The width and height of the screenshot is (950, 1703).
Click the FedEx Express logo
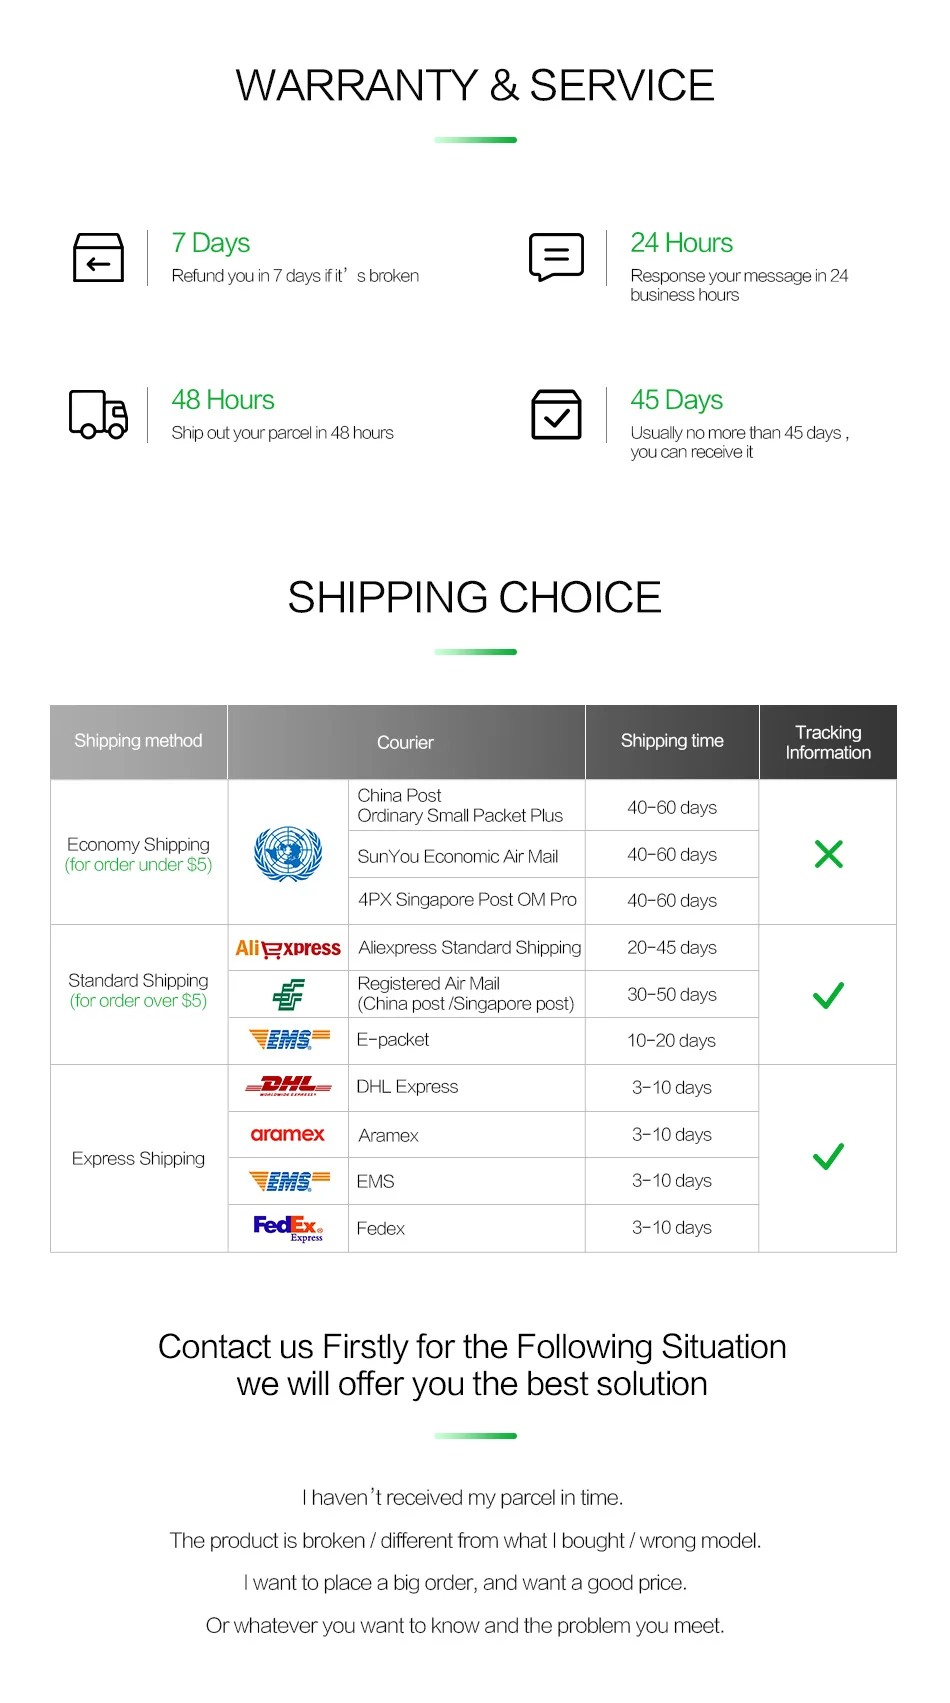click(288, 1228)
